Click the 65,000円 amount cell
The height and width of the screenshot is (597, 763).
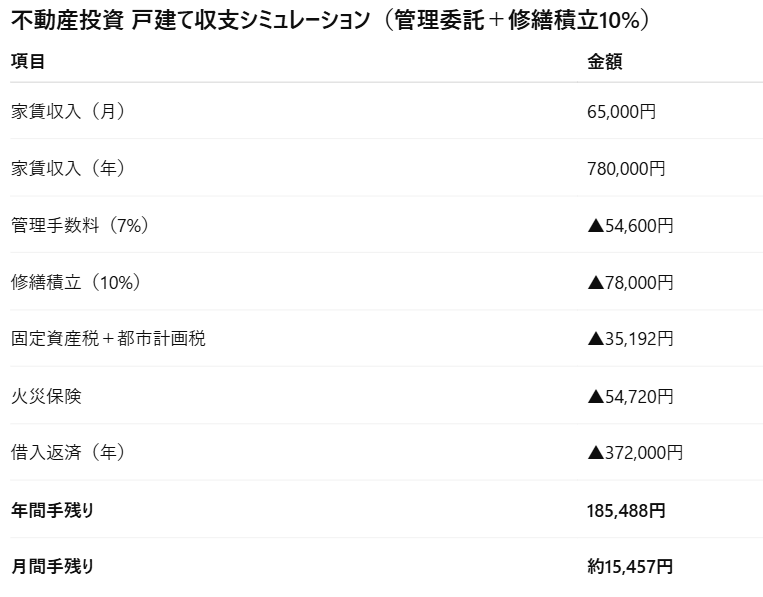coord(621,112)
